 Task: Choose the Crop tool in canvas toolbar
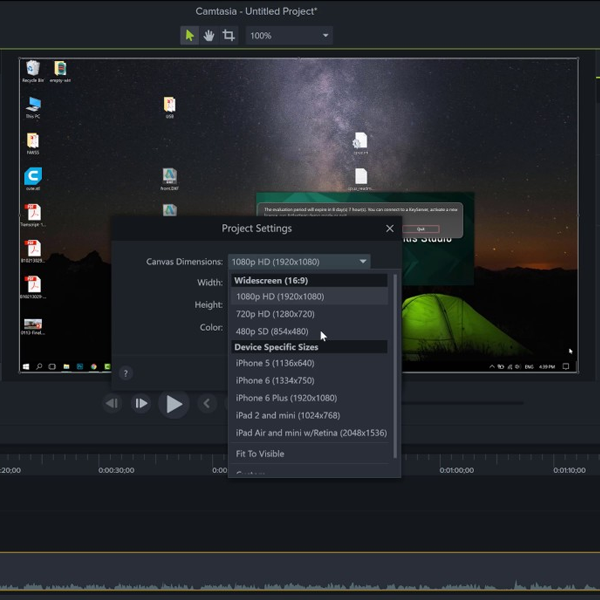point(229,35)
